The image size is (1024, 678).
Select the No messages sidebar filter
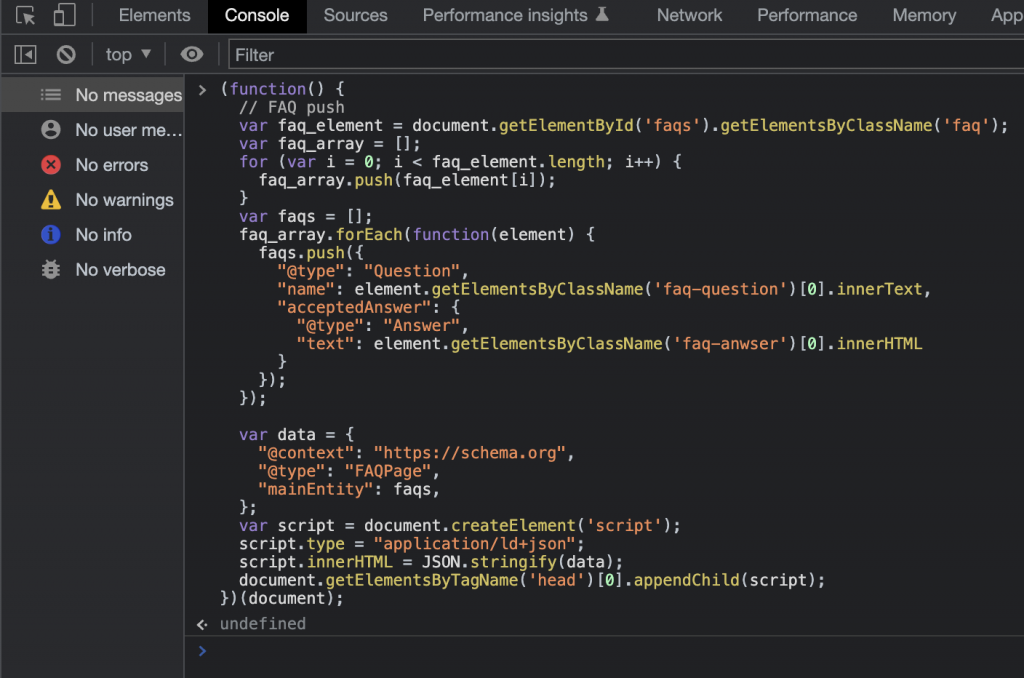click(93, 95)
